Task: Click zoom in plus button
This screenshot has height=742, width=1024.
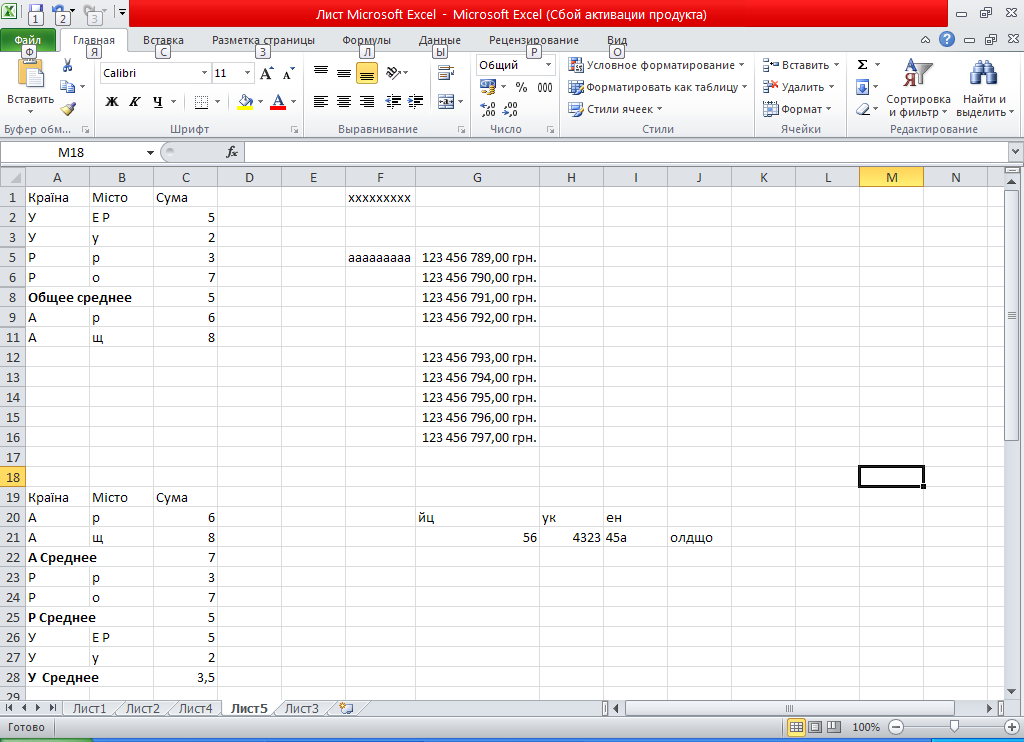Action: coord(1012,727)
